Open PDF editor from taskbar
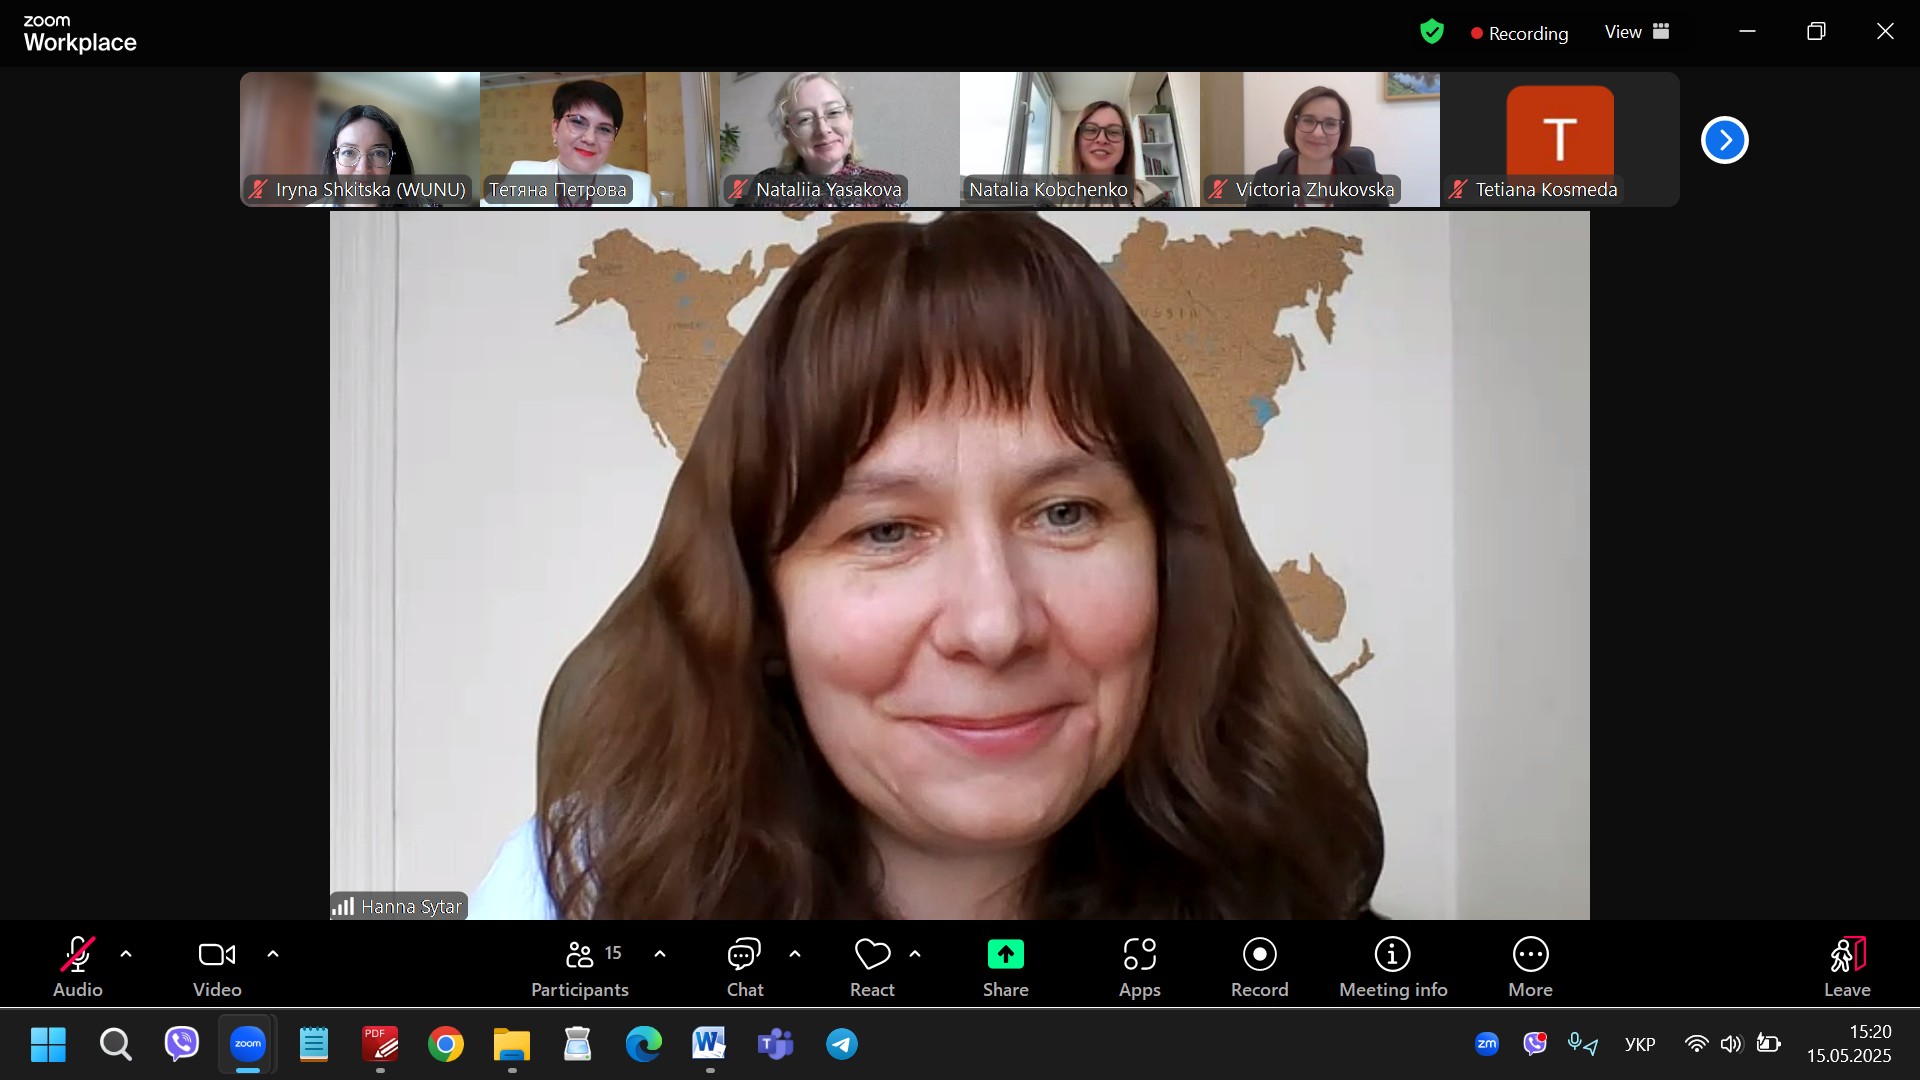The image size is (1920, 1080). coord(380,1045)
